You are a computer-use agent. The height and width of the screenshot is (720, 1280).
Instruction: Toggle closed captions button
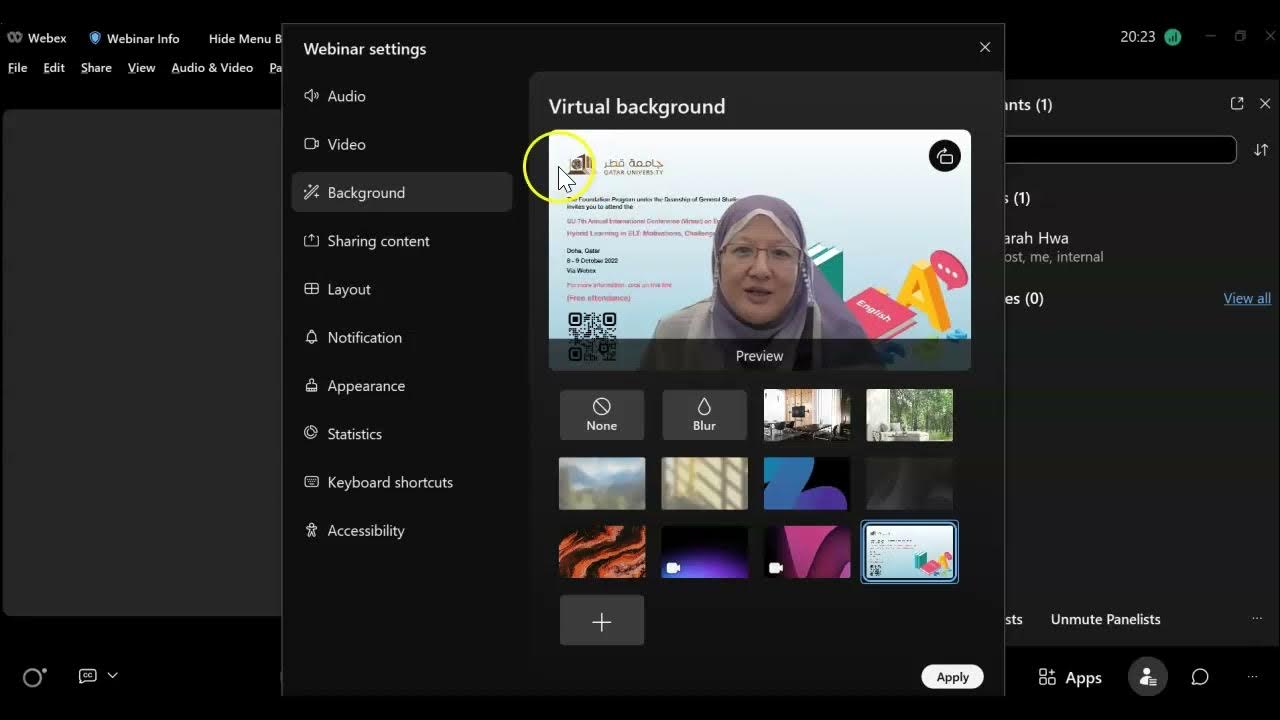click(x=88, y=676)
